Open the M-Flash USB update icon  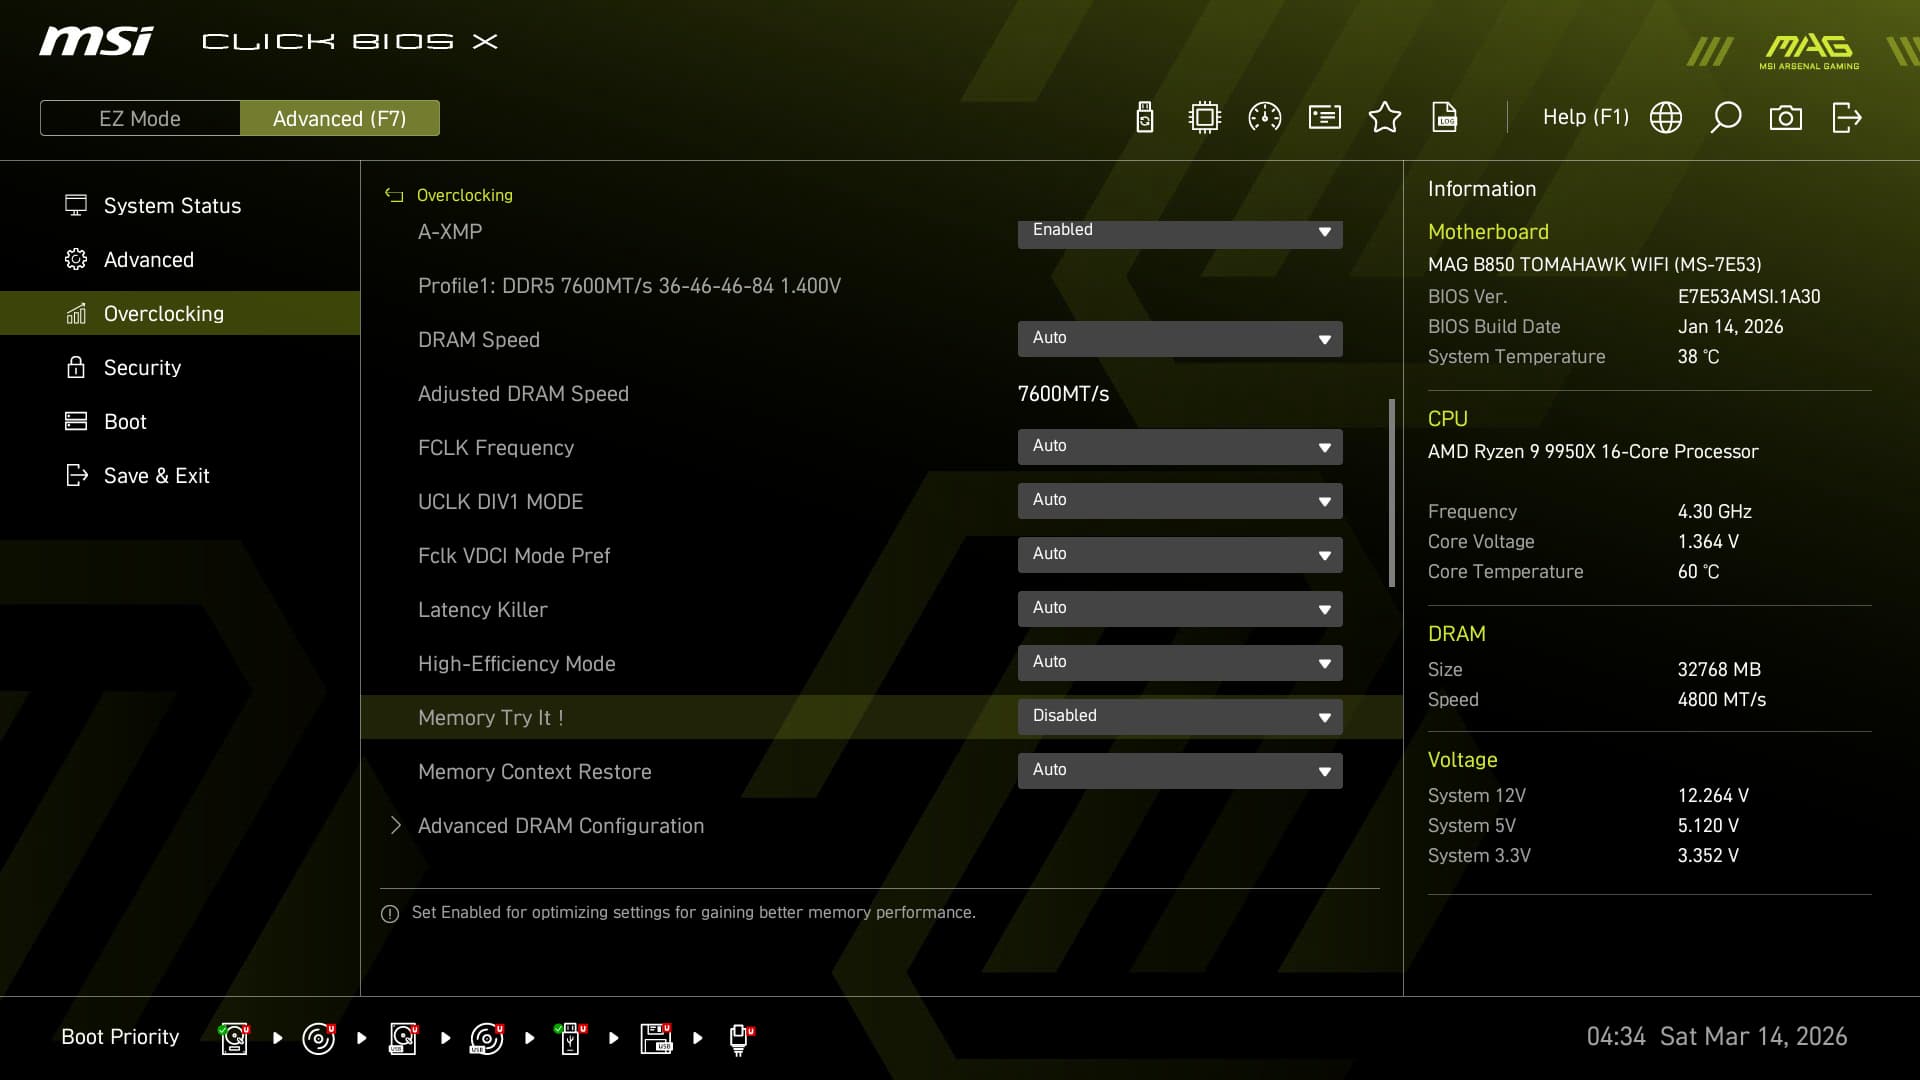1145,118
